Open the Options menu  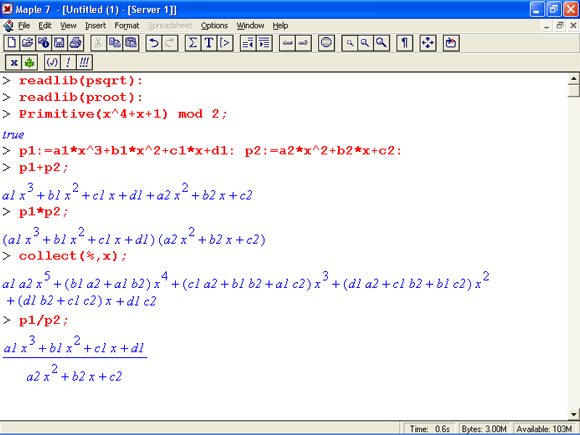click(x=214, y=26)
